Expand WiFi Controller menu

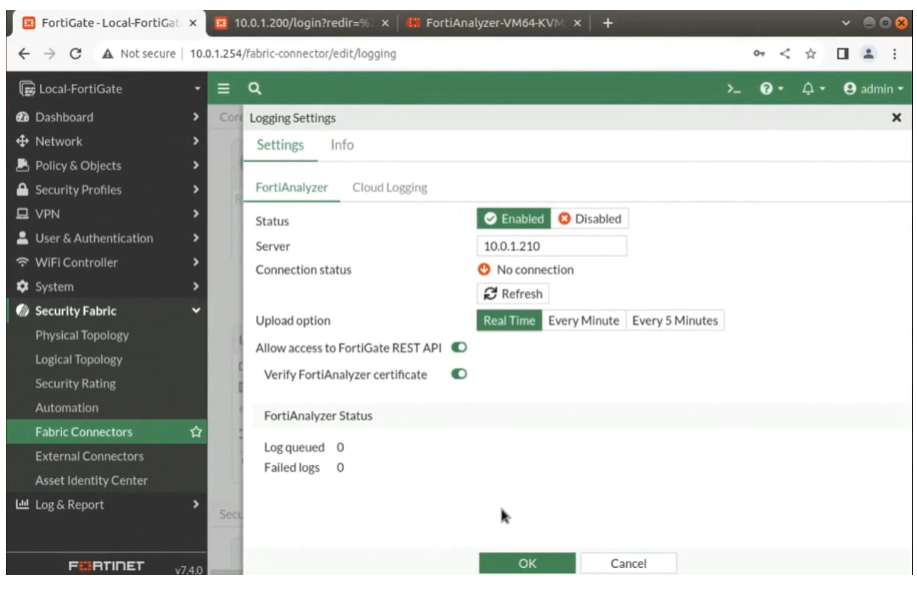[106, 263]
